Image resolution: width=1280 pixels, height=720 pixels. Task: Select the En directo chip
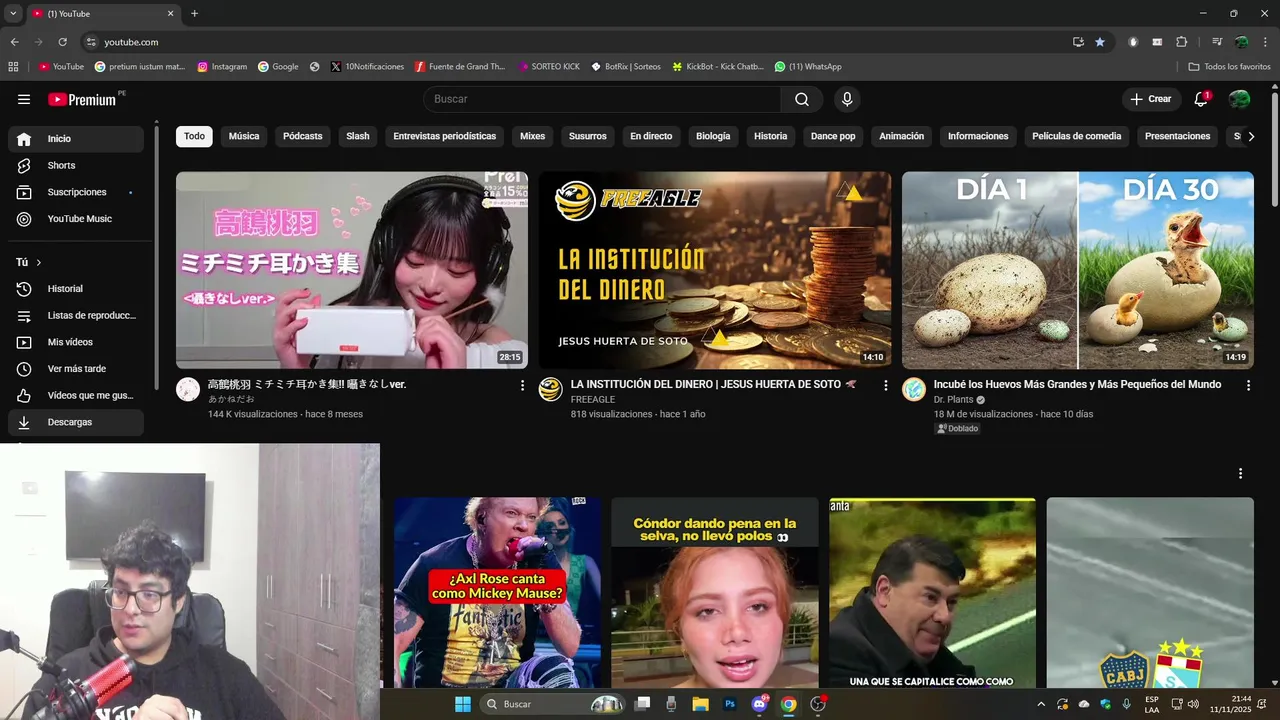pos(651,136)
